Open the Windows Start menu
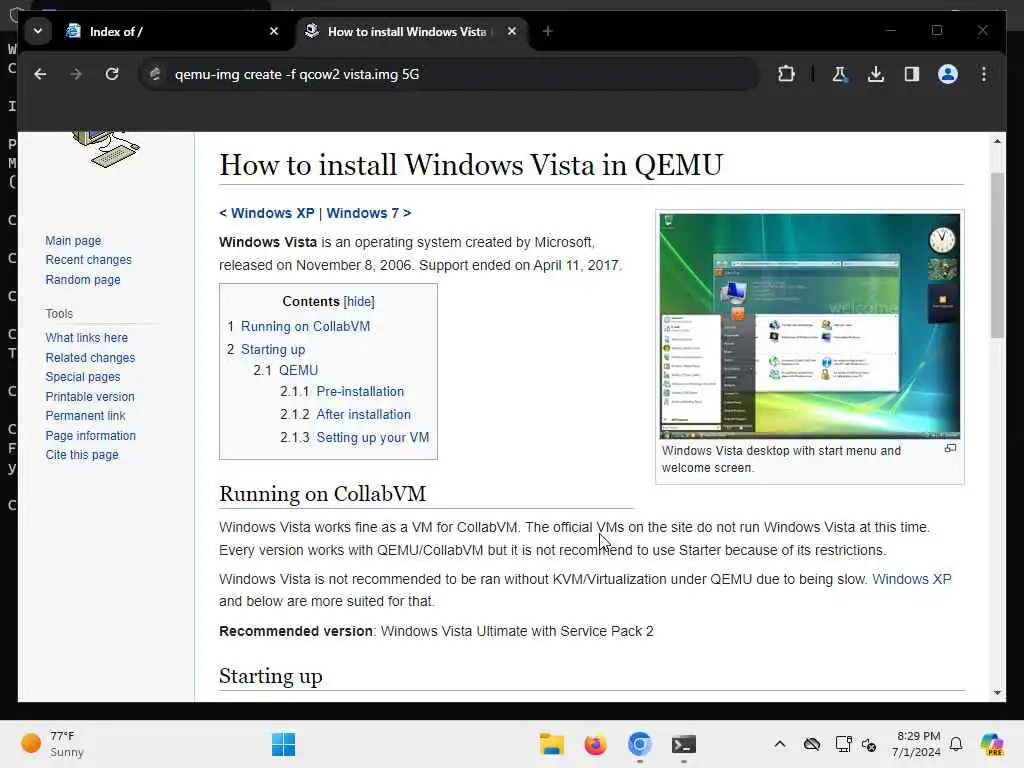Image resolution: width=1024 pixels, height=768 pixels. [x=283, y=744]
